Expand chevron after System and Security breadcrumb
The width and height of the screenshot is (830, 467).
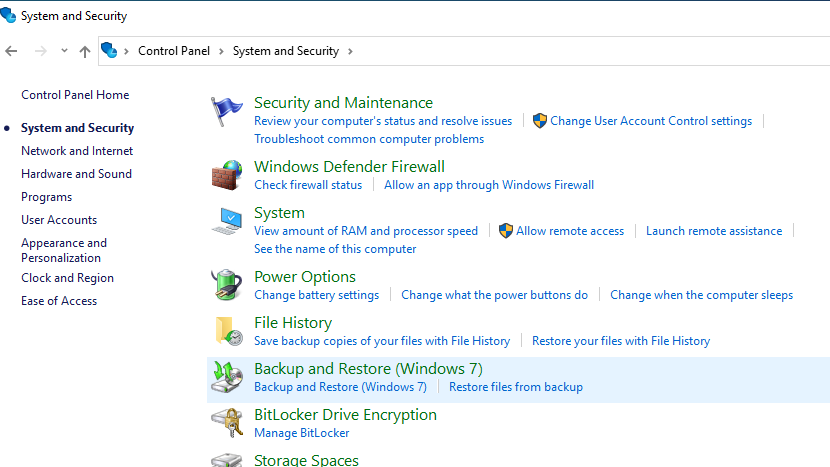coord(350,51)
